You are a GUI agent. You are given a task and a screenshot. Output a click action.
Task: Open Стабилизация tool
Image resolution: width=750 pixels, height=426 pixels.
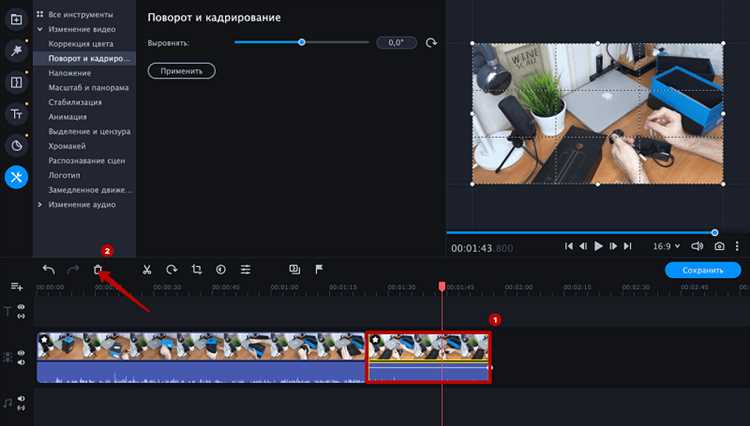[x=75, y=102]
